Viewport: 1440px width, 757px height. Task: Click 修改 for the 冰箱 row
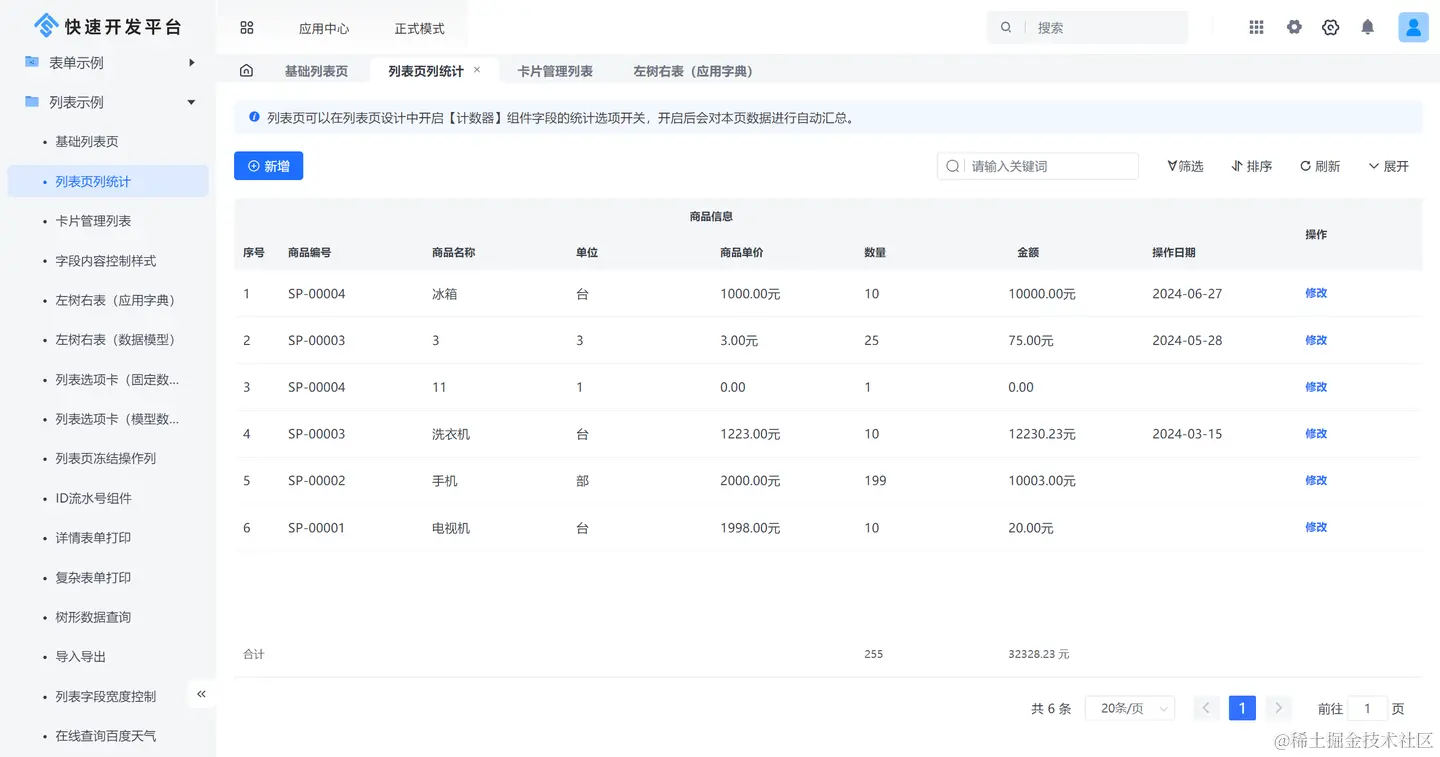pyautogui.click(x=1316, y=293)
